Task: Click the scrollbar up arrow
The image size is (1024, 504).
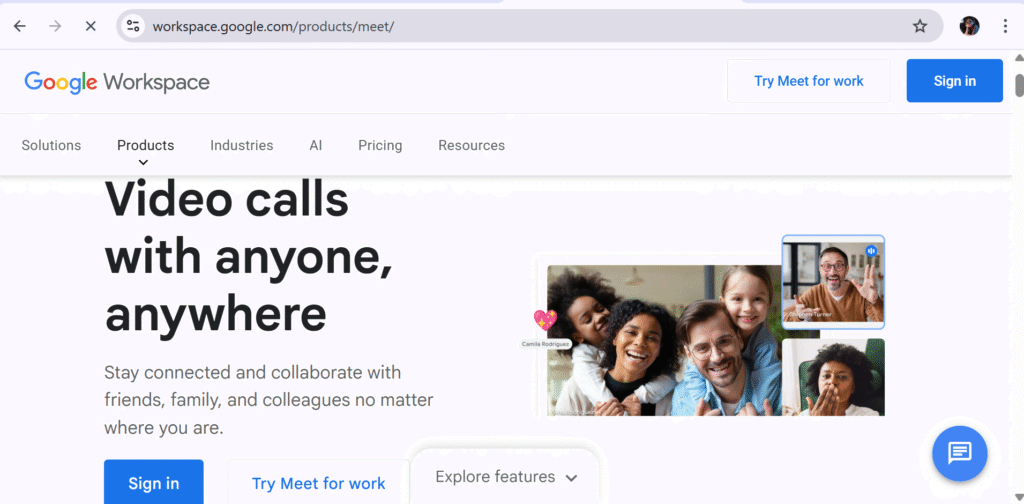Action: coord(1019,58)
